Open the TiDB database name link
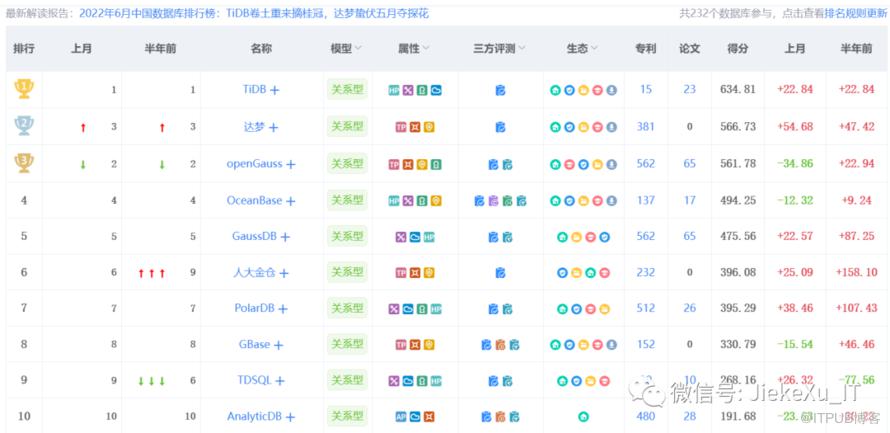 [254, 89]
